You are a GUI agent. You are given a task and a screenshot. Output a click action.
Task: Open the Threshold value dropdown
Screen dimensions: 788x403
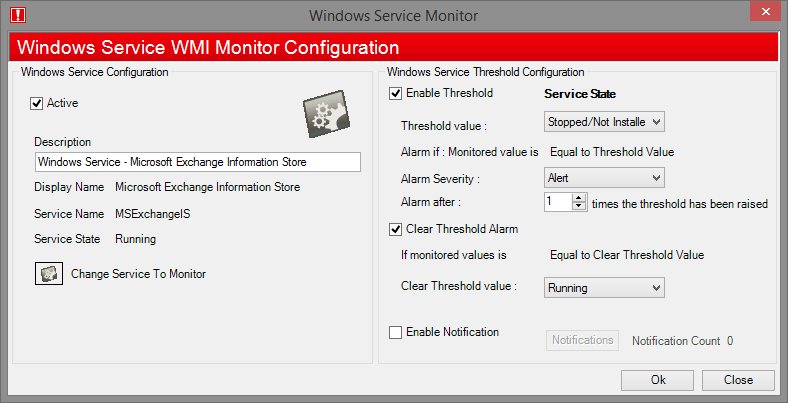point(604,122)
